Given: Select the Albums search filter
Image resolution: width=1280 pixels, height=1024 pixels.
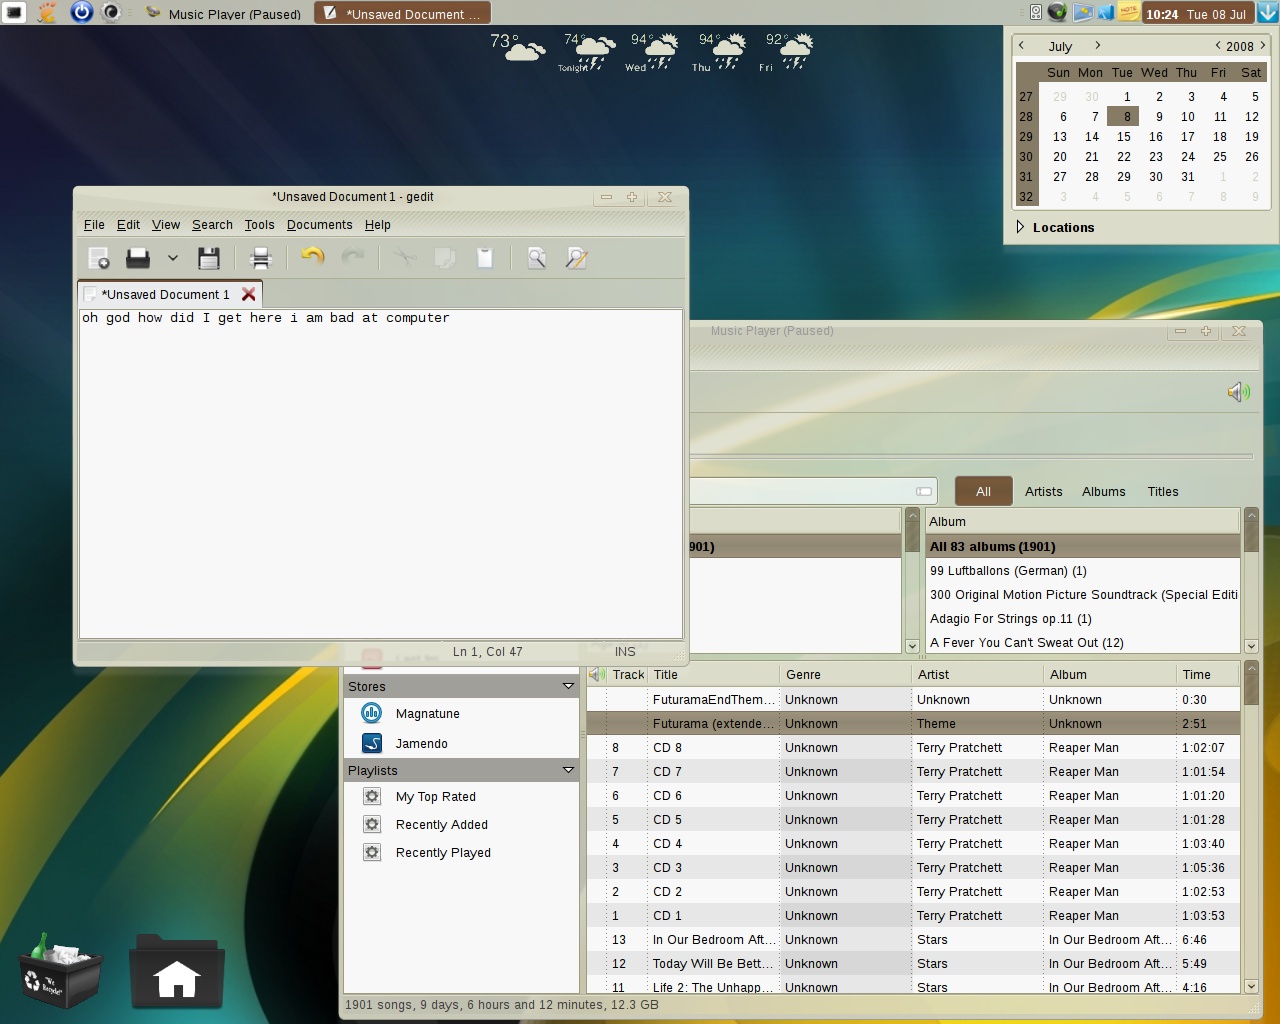Looking at the screenshot, I should click(1103, 491).
